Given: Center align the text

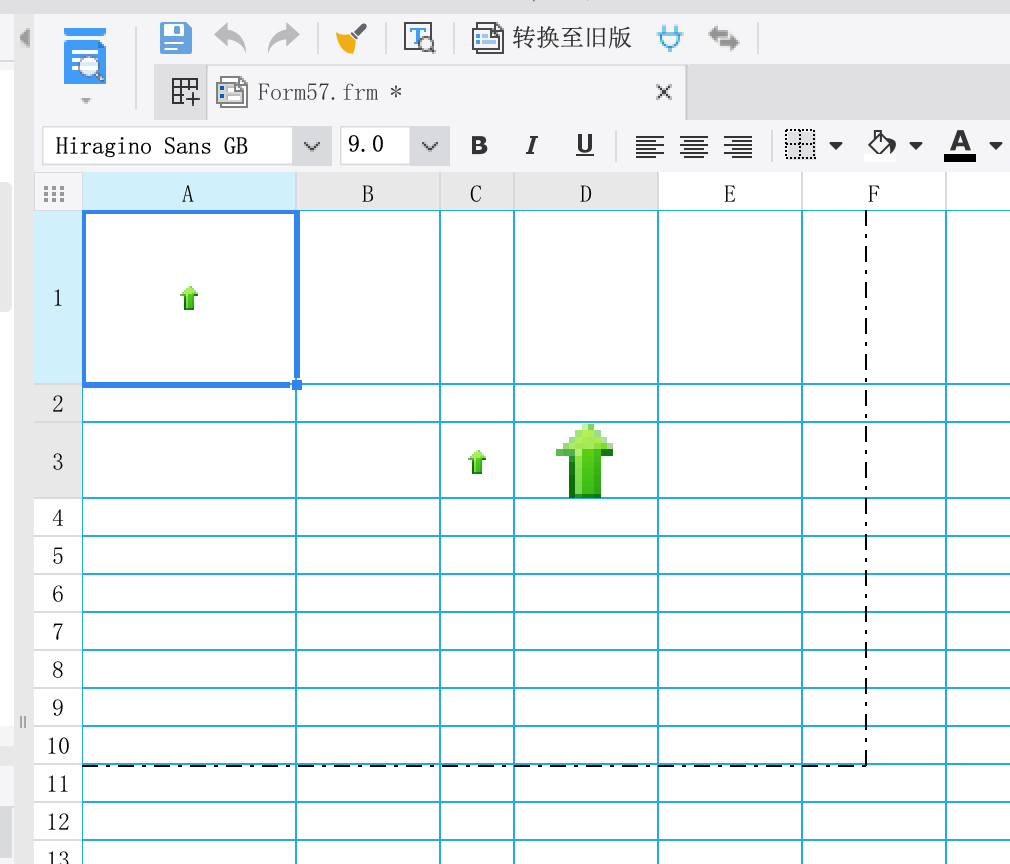Looking at the screenshot, I should pyautogui.click(x=694, y=146).
